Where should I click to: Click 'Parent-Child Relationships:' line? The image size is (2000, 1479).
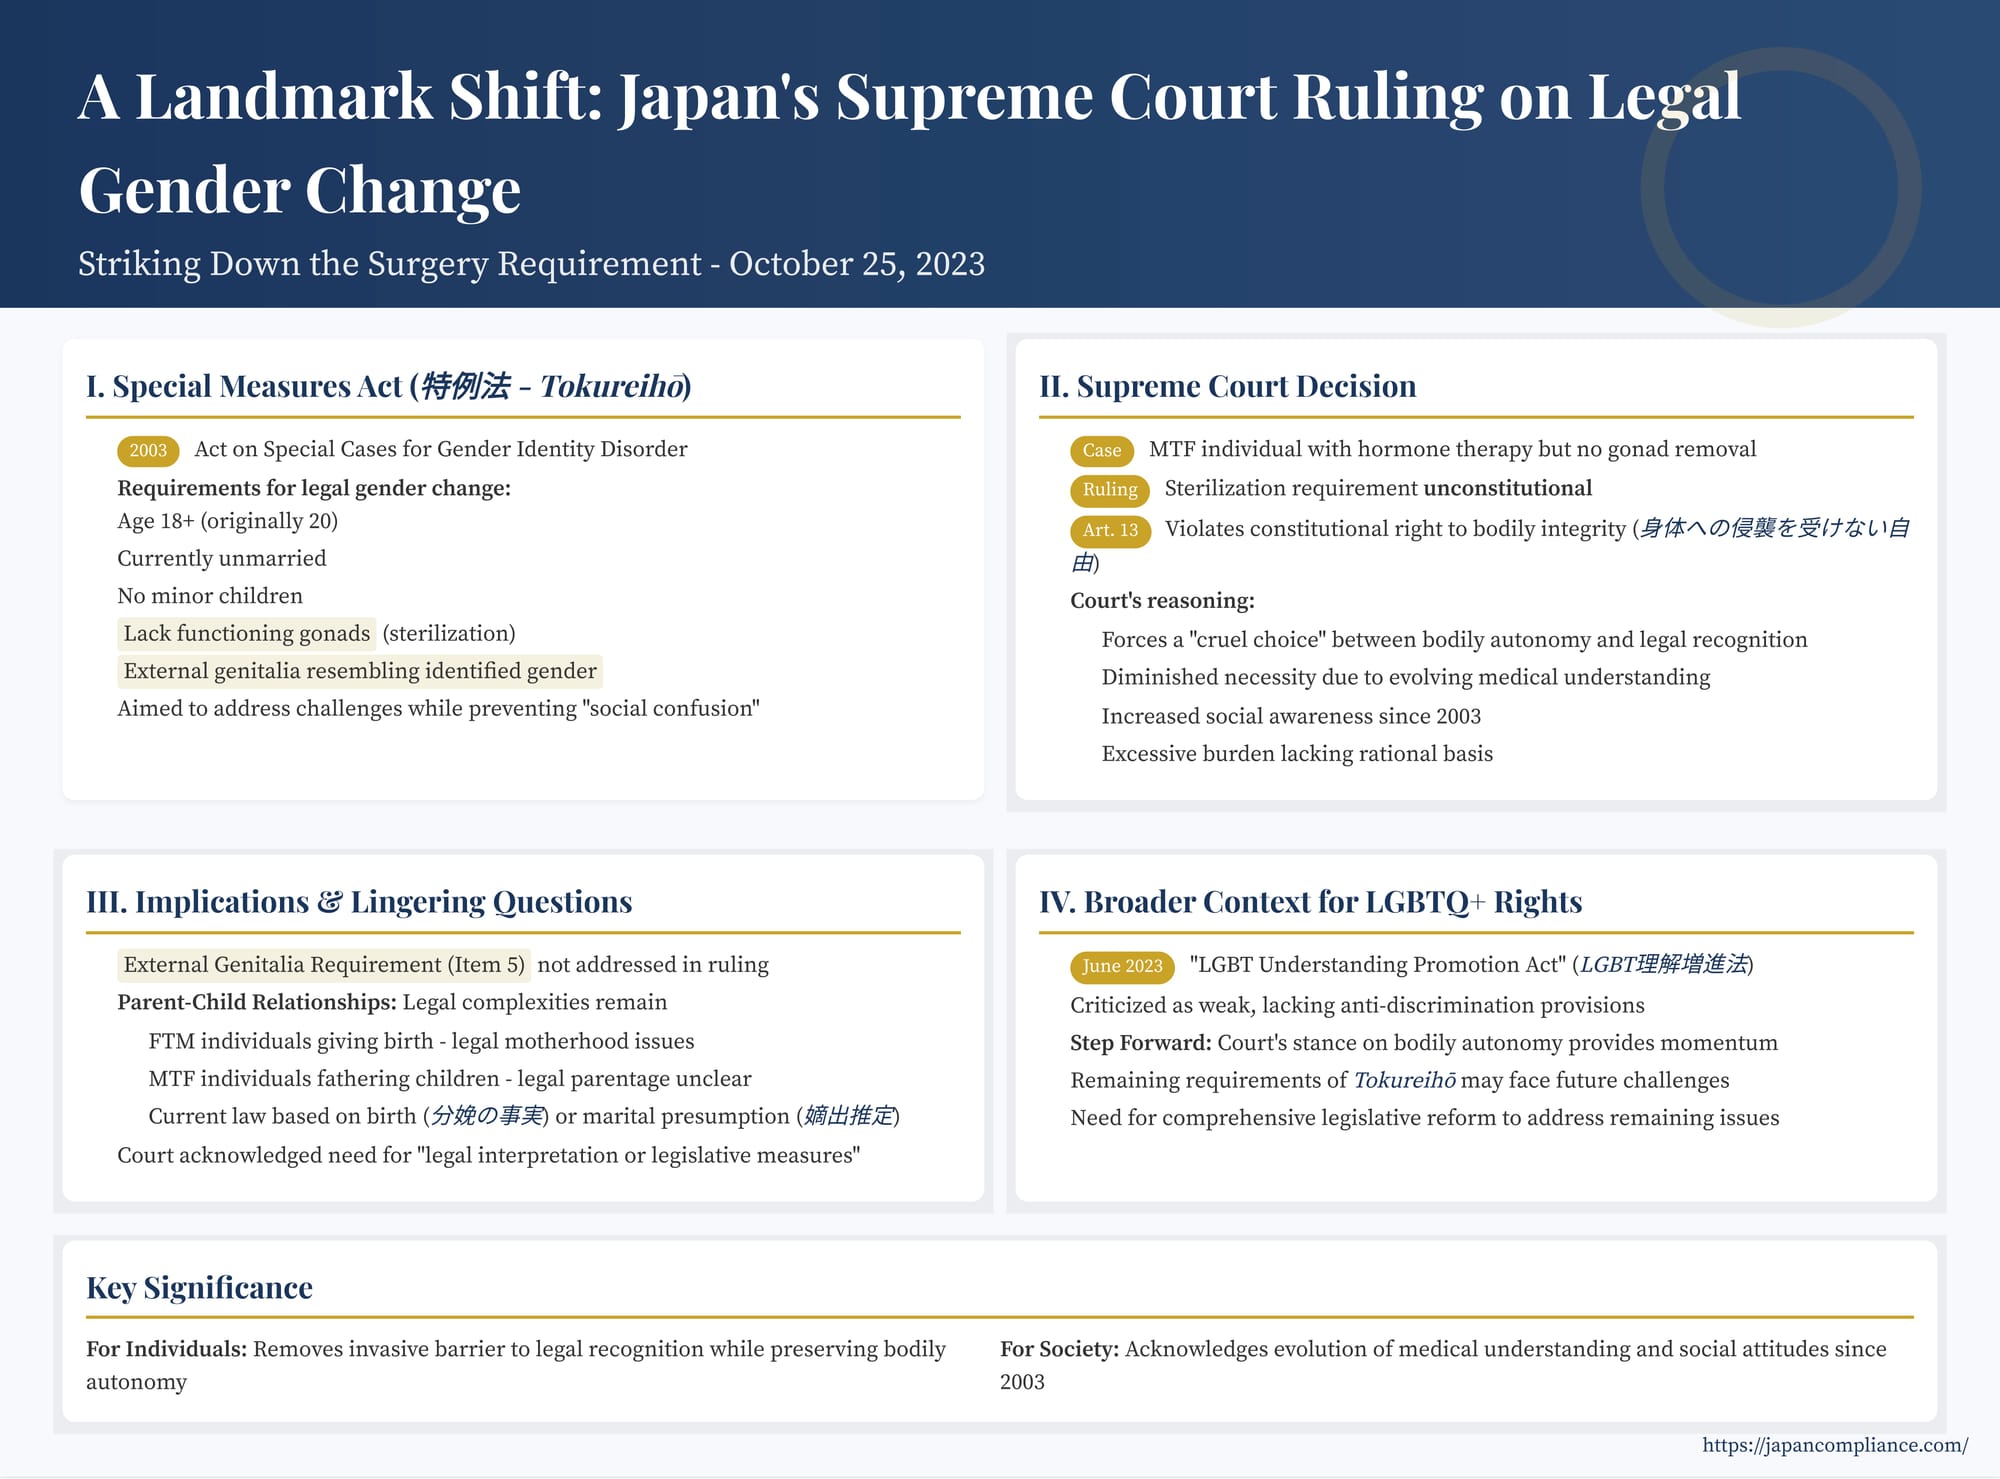click(392, 1002)
